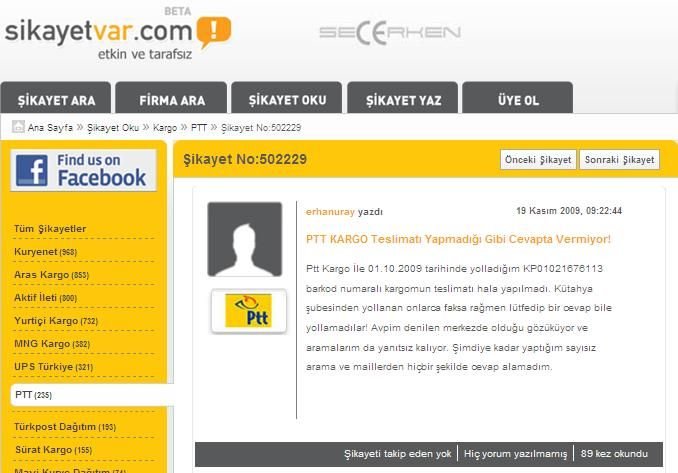Open the FİRMA ARA tab
The width and height of the screenshot is (678, 473).
pyautogui.click(x=172, y=98)
